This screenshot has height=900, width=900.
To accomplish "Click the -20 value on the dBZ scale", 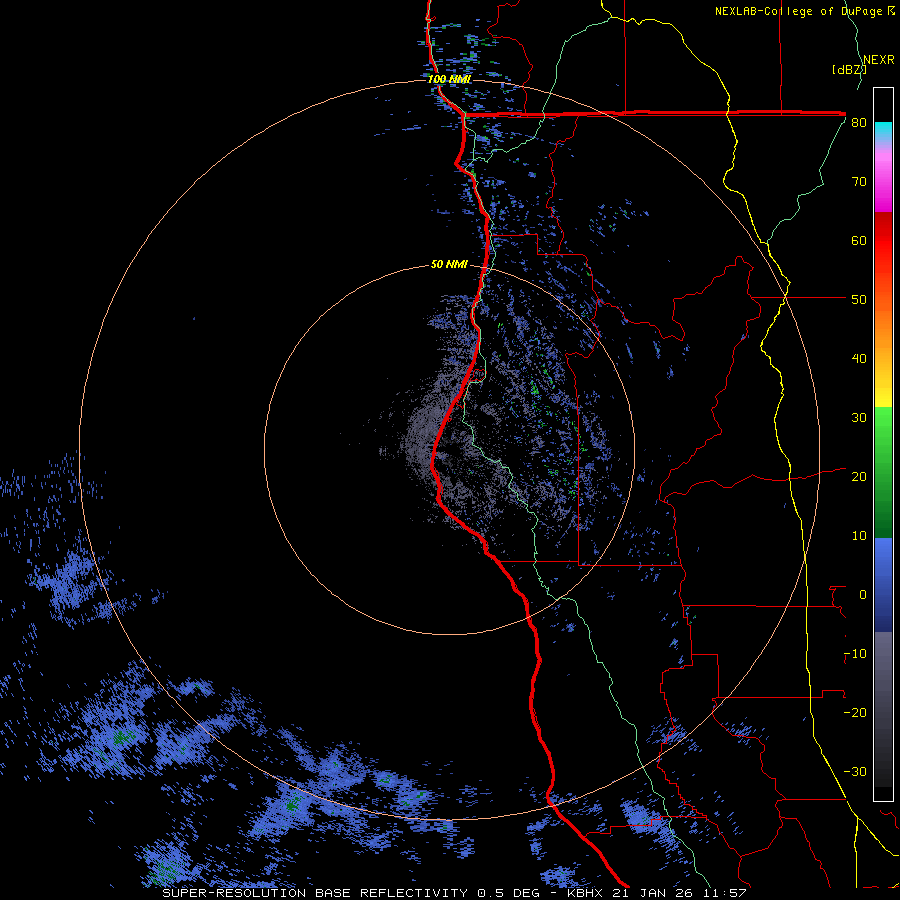I will click(855, 713).
